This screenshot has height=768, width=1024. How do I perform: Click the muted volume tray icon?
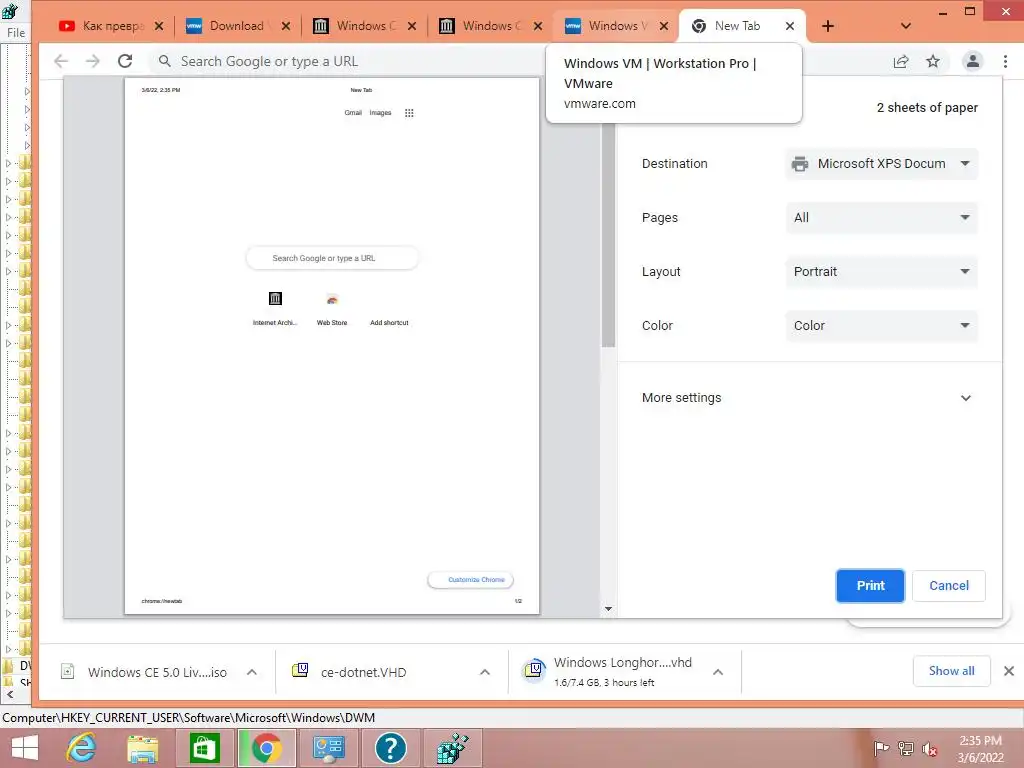(930, 749)
